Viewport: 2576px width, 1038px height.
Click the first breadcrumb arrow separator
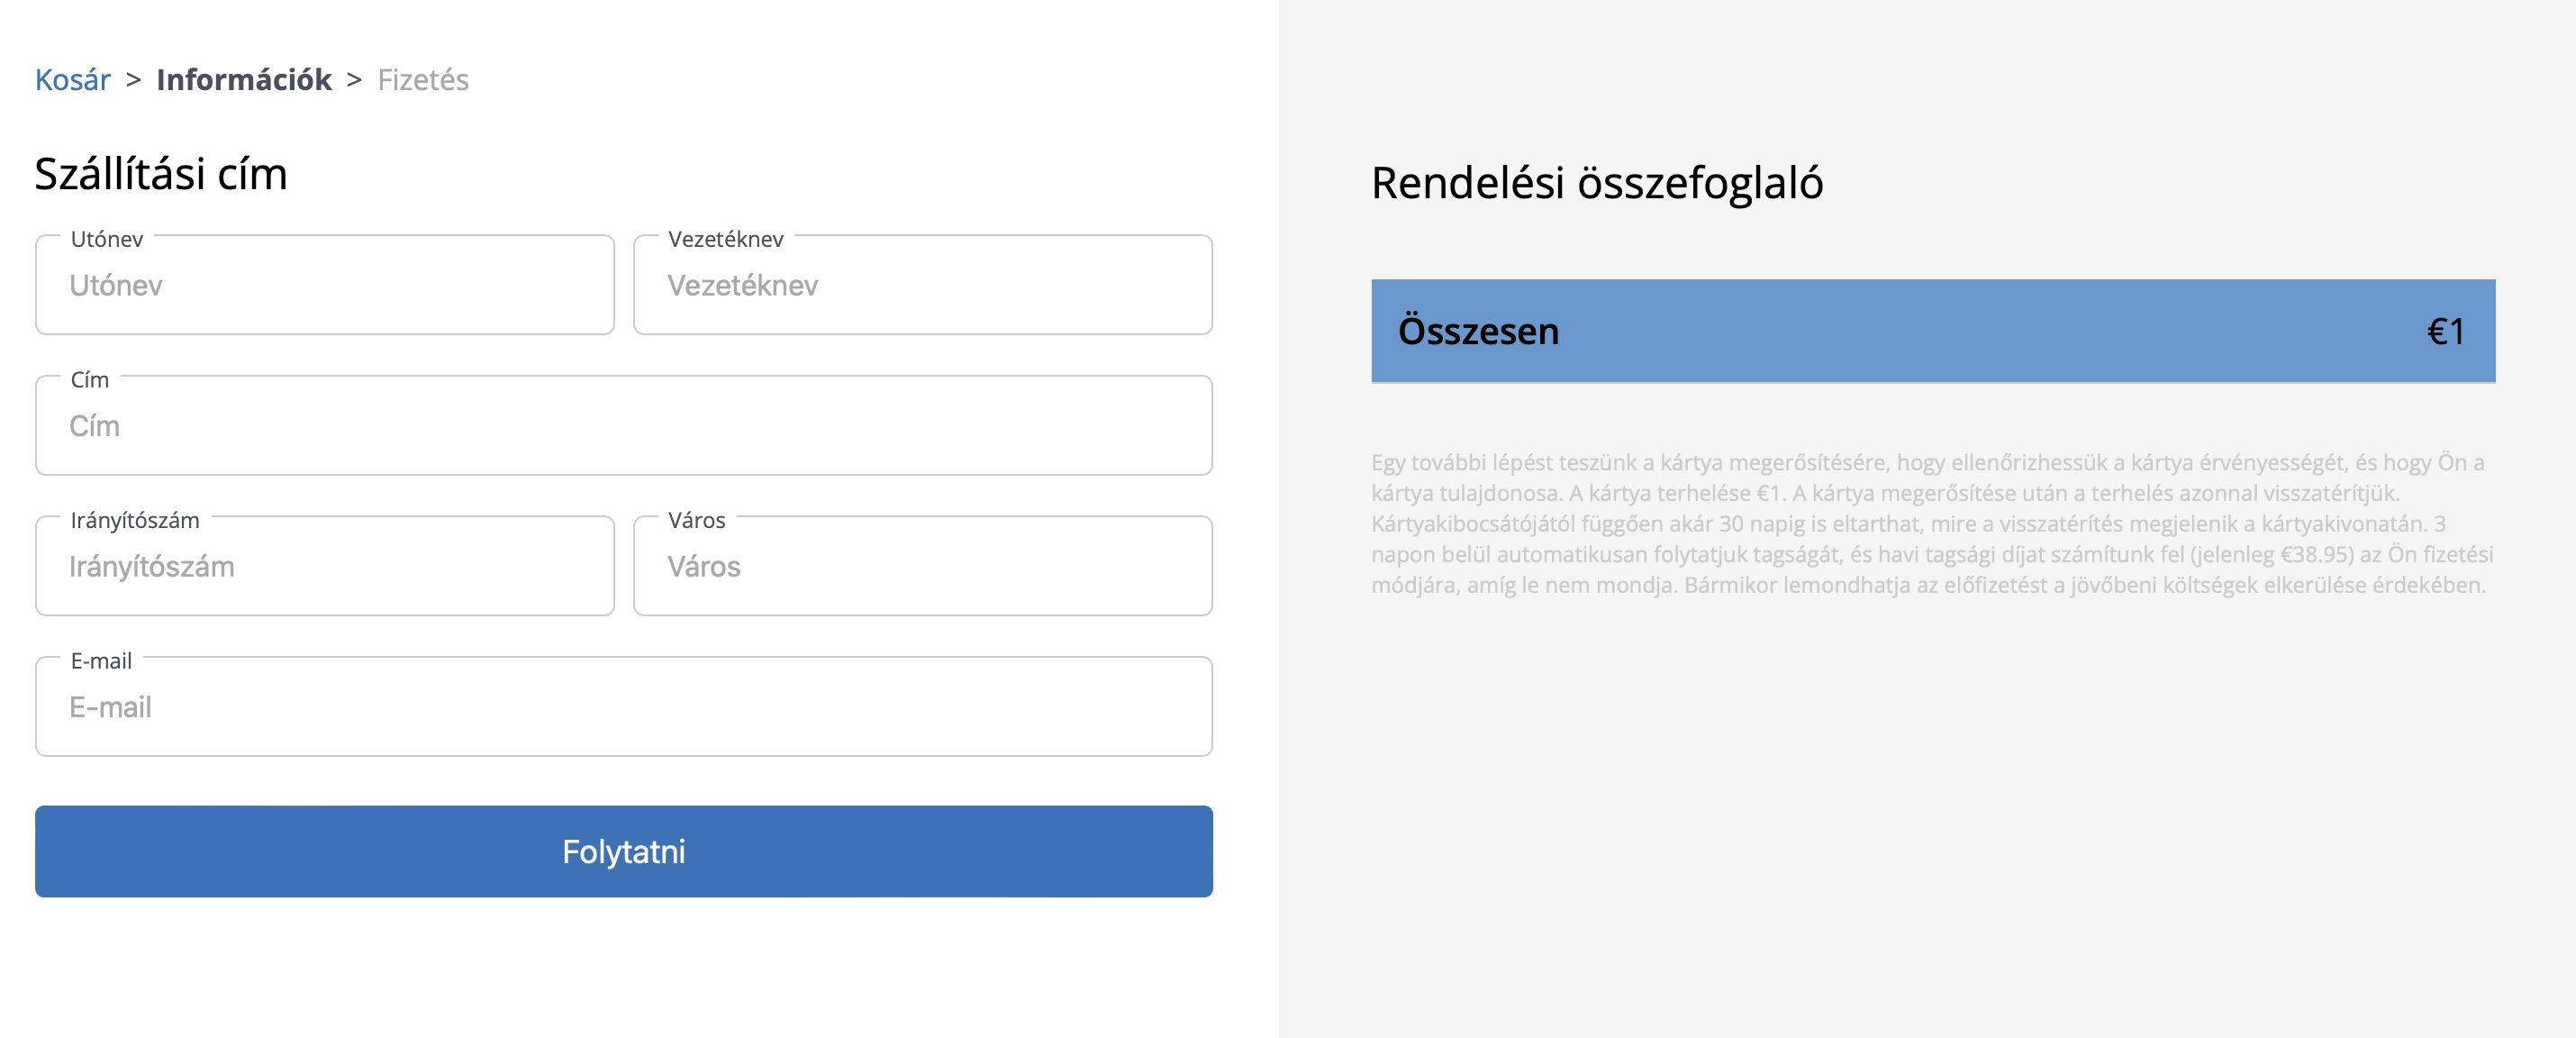pos(133,79)
